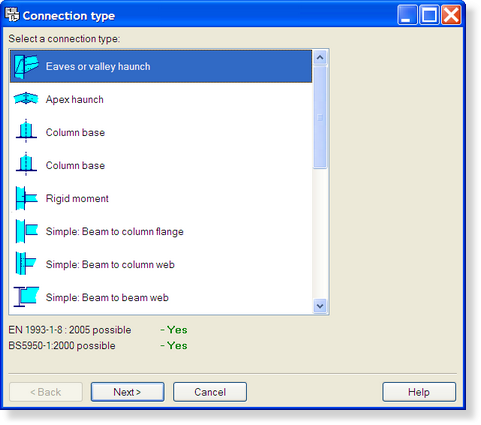Image resolution: width=481 pixels, height=425 pixels.
Task: Click the Rigid moment connection icon
Action: point(26,198)
